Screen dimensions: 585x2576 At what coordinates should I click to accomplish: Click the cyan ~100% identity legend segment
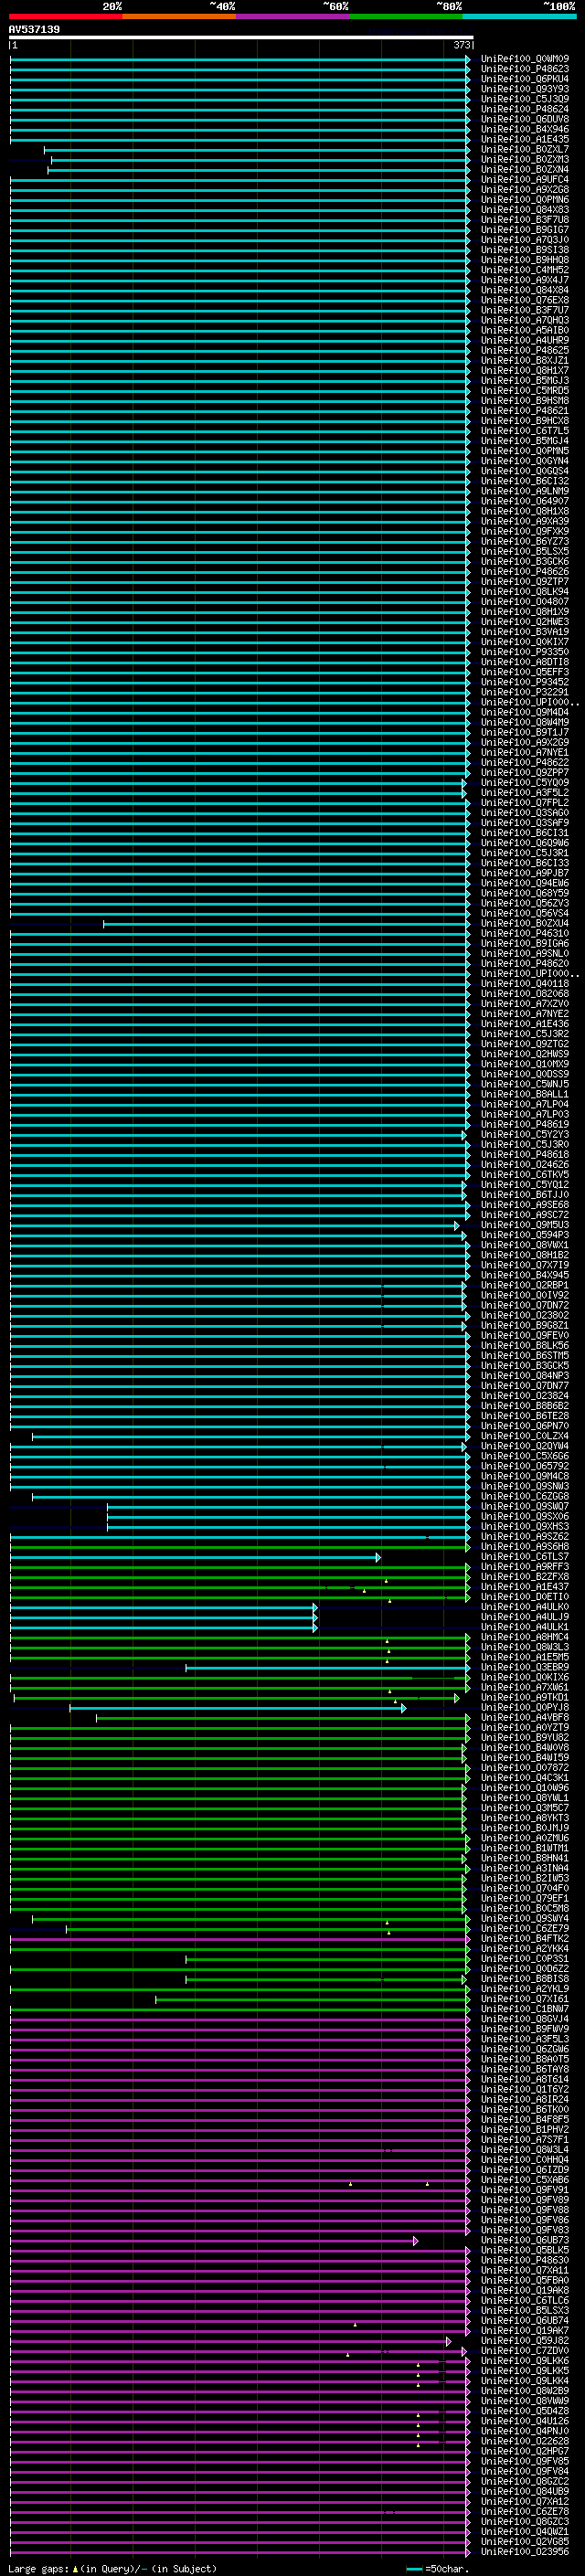pos(519,16)
